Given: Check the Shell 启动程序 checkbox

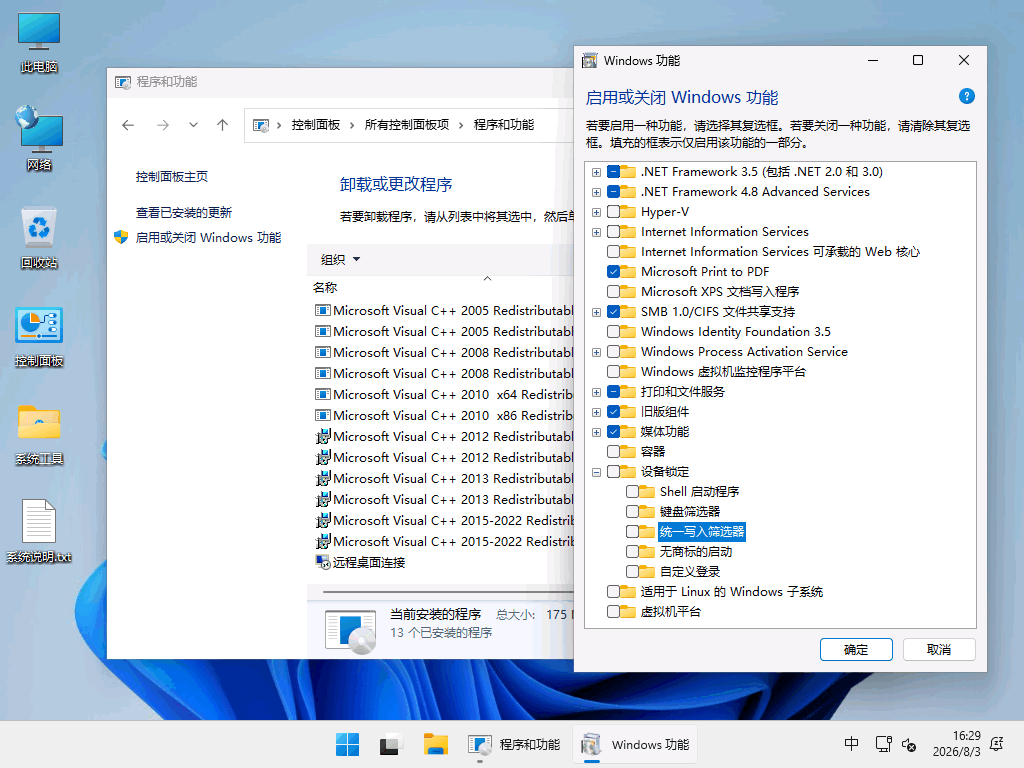Looking at the screenshot, I should [x=632, y=492].
